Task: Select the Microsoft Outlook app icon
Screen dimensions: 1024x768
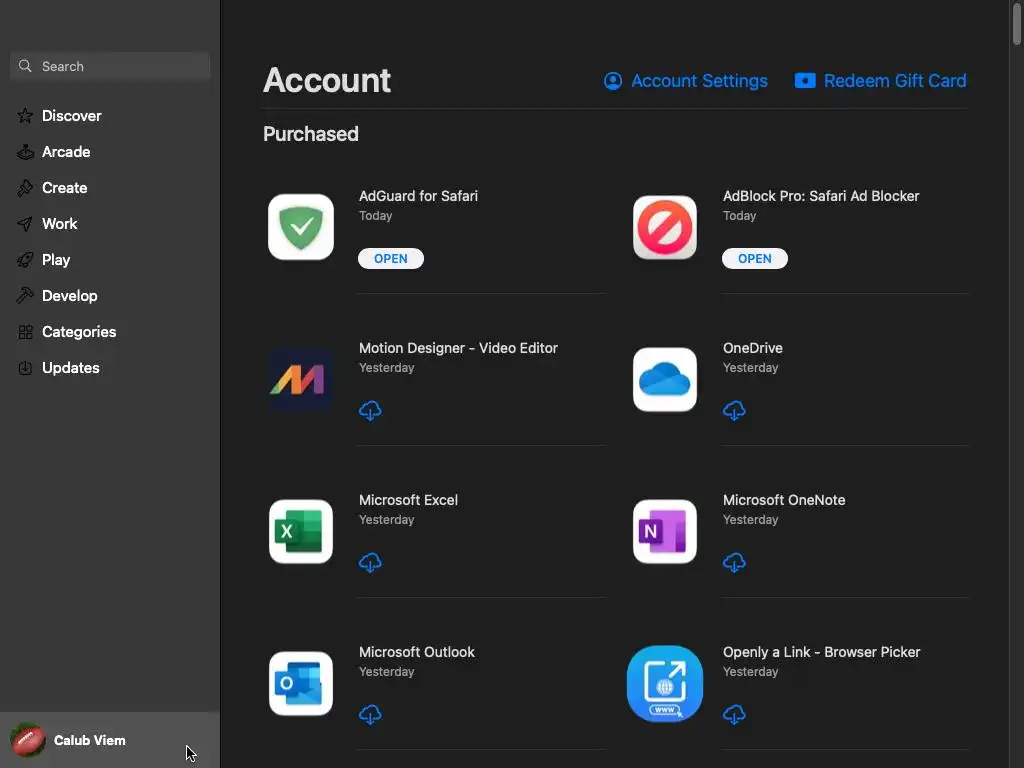Action: (301, 684)
